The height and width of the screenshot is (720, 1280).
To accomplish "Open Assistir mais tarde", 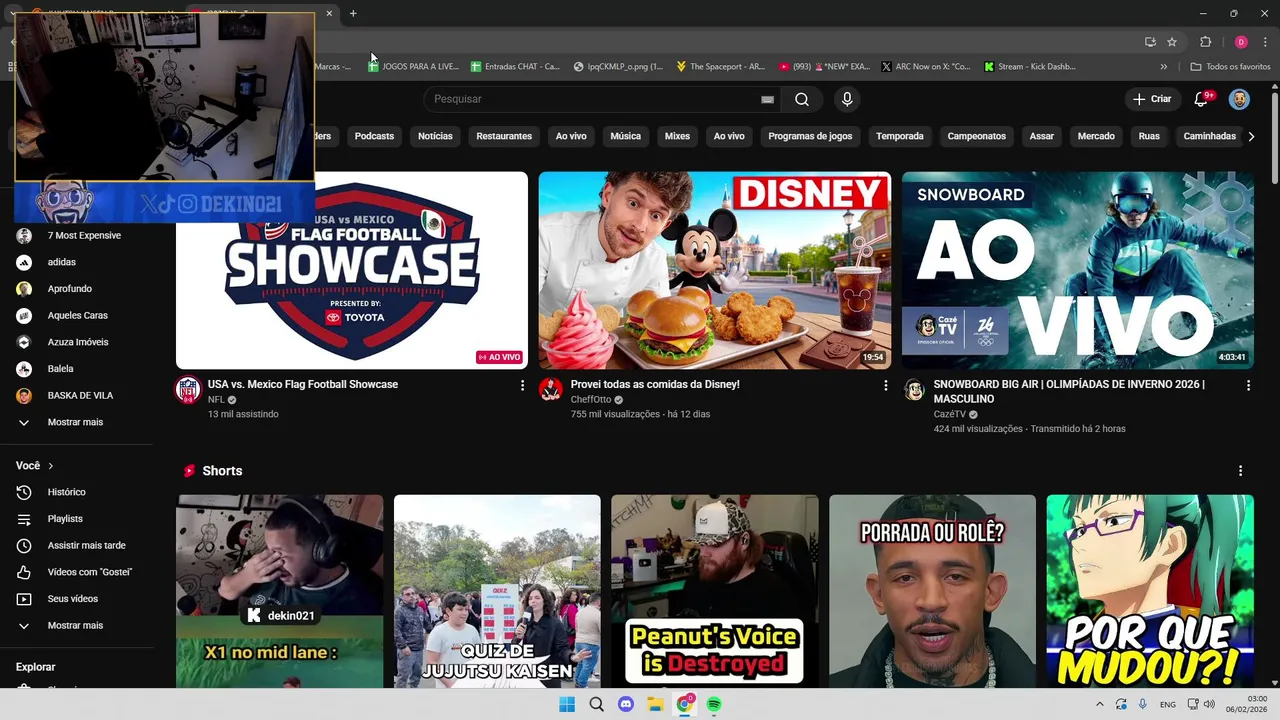I will (x=86, y=545).
